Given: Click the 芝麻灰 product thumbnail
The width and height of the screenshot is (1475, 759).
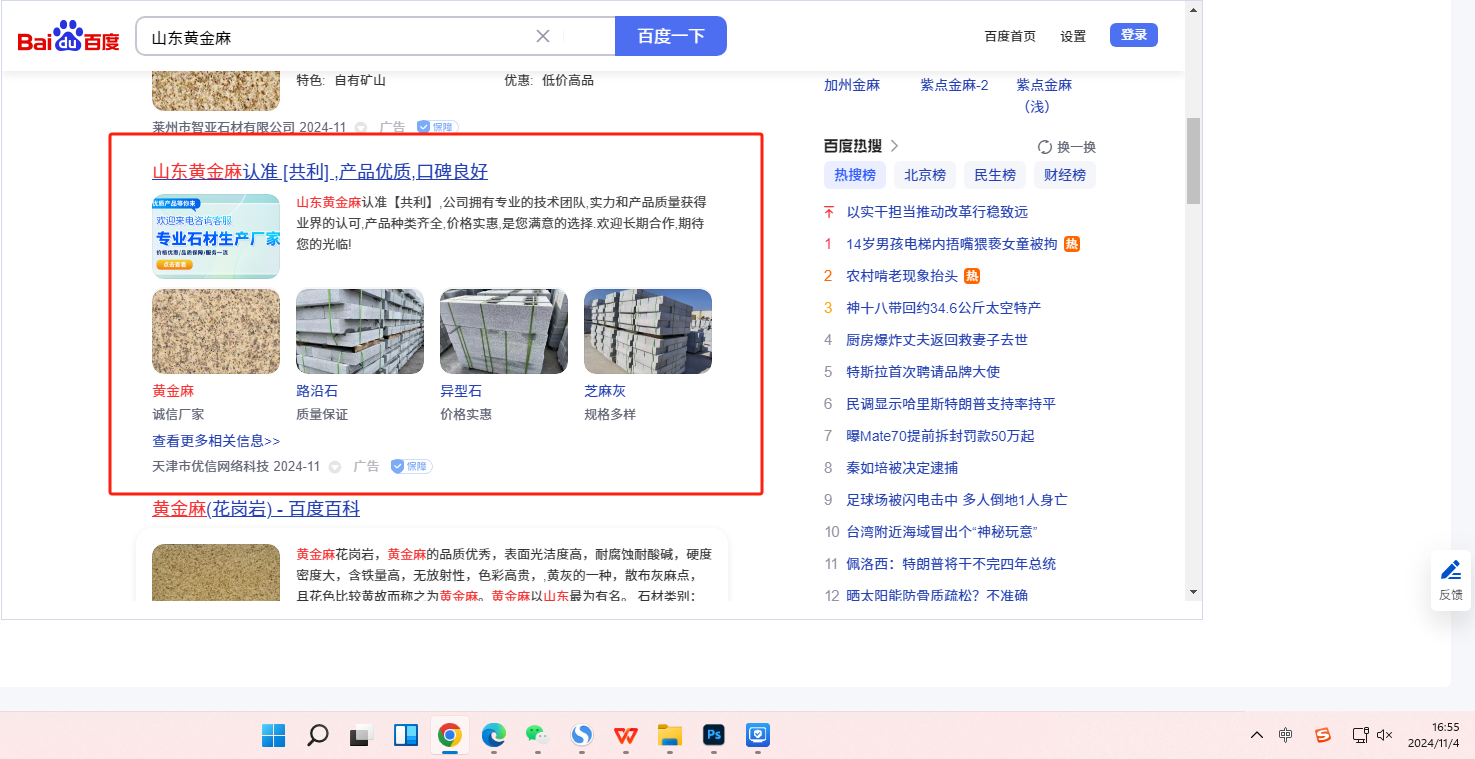Looking at the screenshot, I should point(648,332).
